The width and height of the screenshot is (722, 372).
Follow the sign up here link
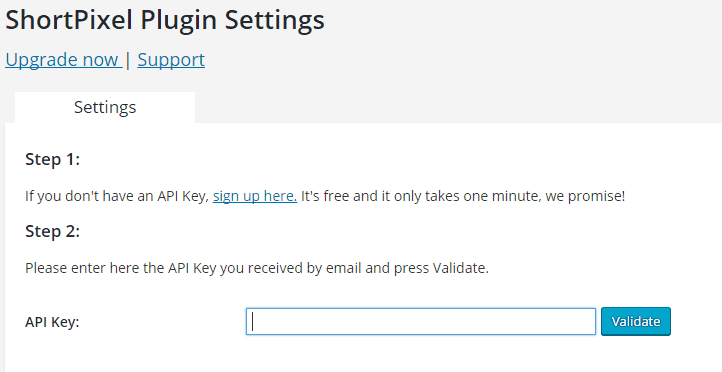click(255, 196)
